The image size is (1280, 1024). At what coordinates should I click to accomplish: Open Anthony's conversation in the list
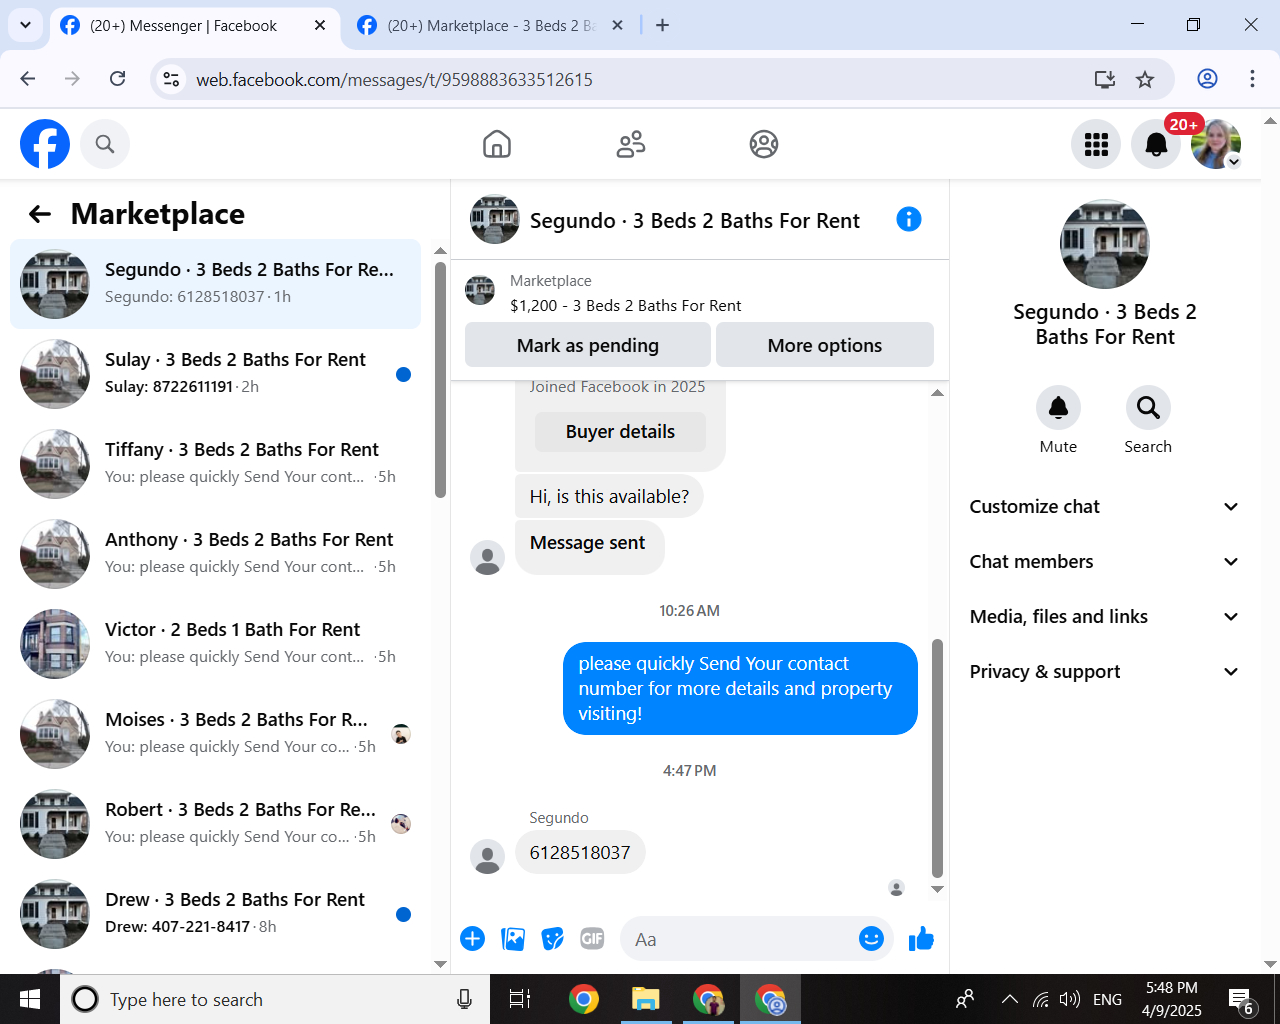point(215,554)
